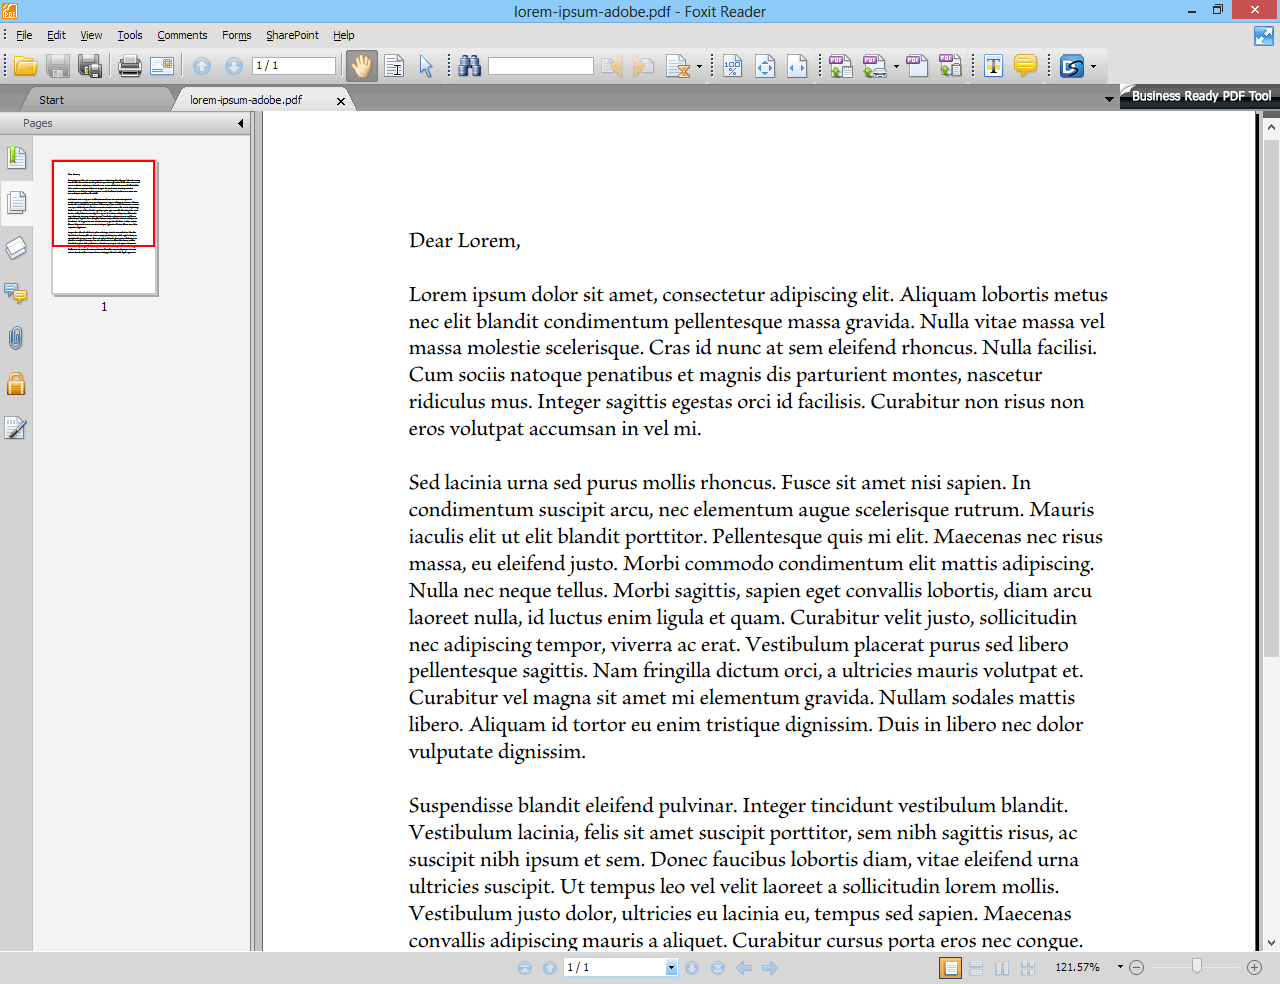Screen dimensions: 1280x984
Task: Open a file with the folder icon
Action: coord(26,67)
